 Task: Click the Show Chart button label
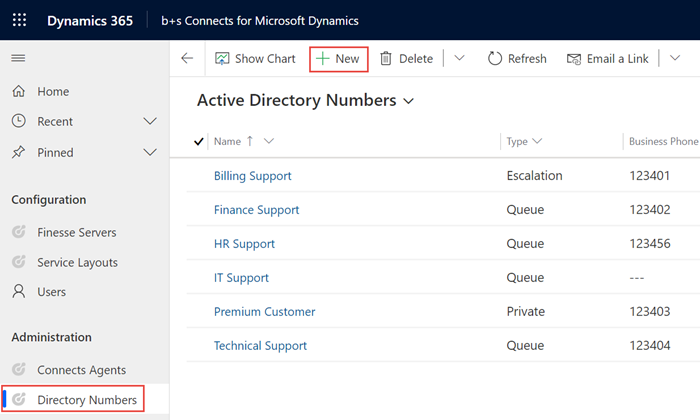coord(265,58)
